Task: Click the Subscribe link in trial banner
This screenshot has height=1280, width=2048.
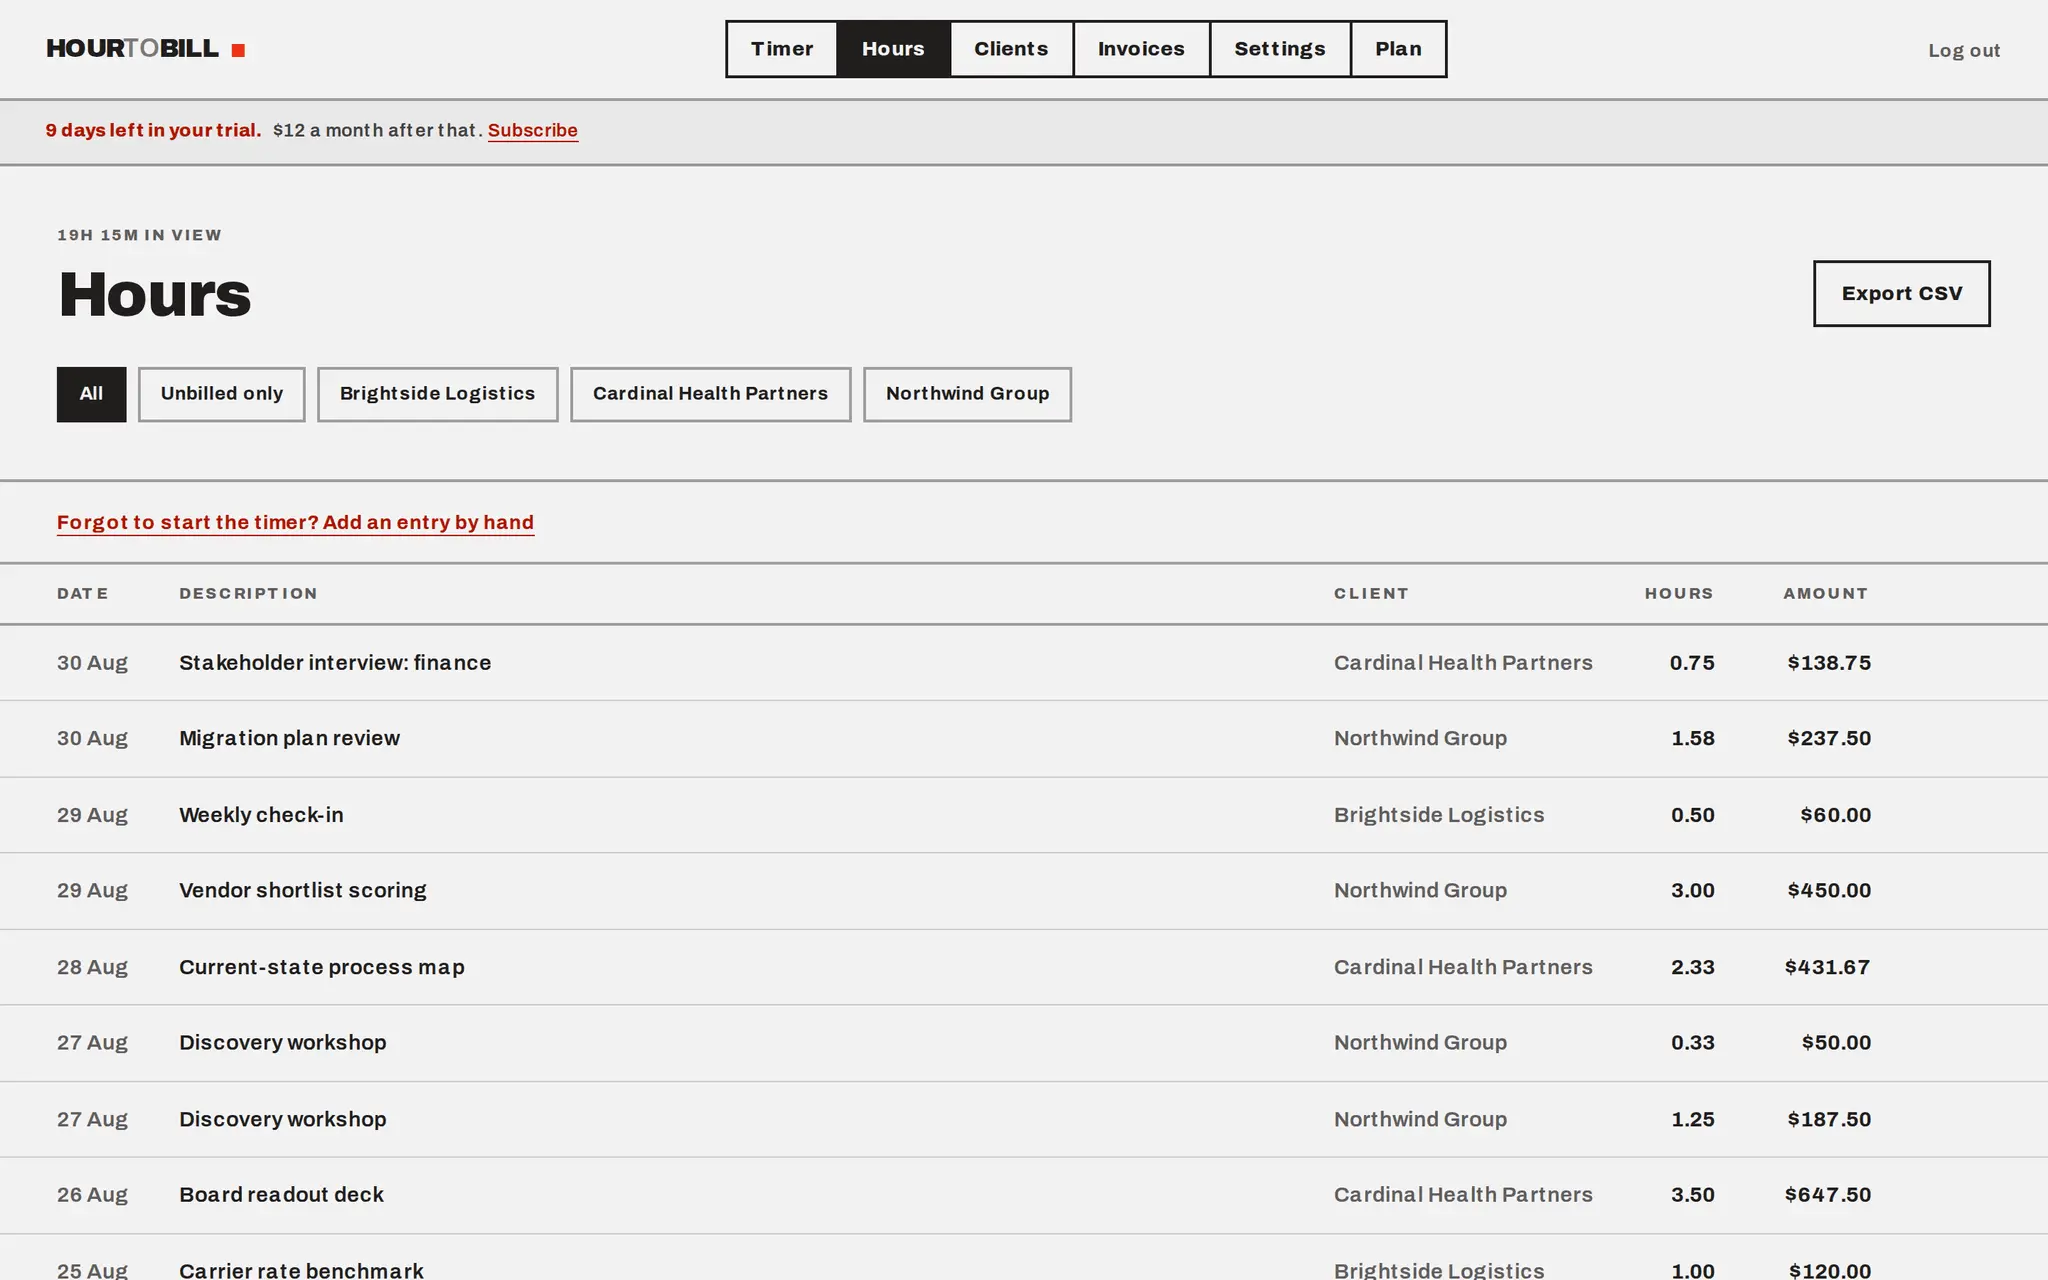Action: point(533,130)
